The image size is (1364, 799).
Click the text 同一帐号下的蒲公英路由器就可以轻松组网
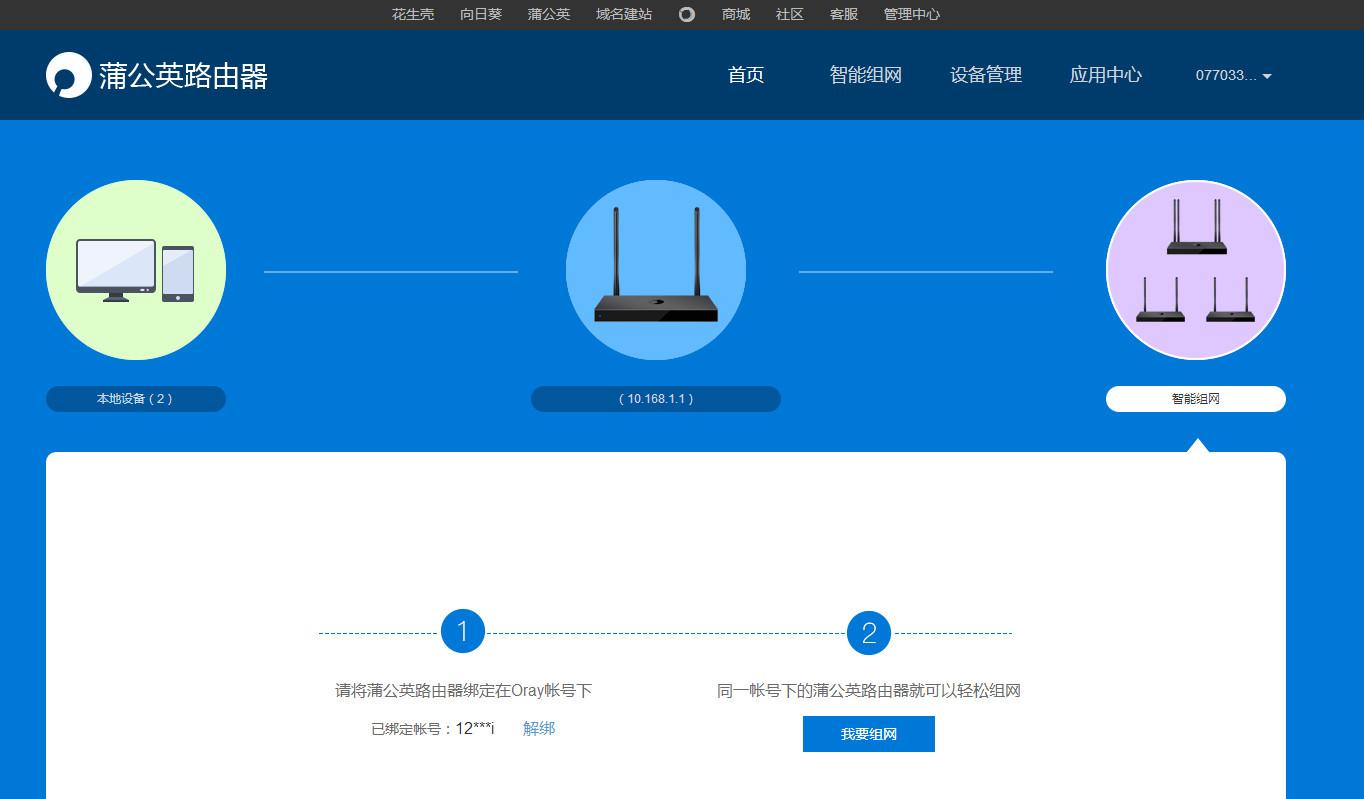point(869,691)
